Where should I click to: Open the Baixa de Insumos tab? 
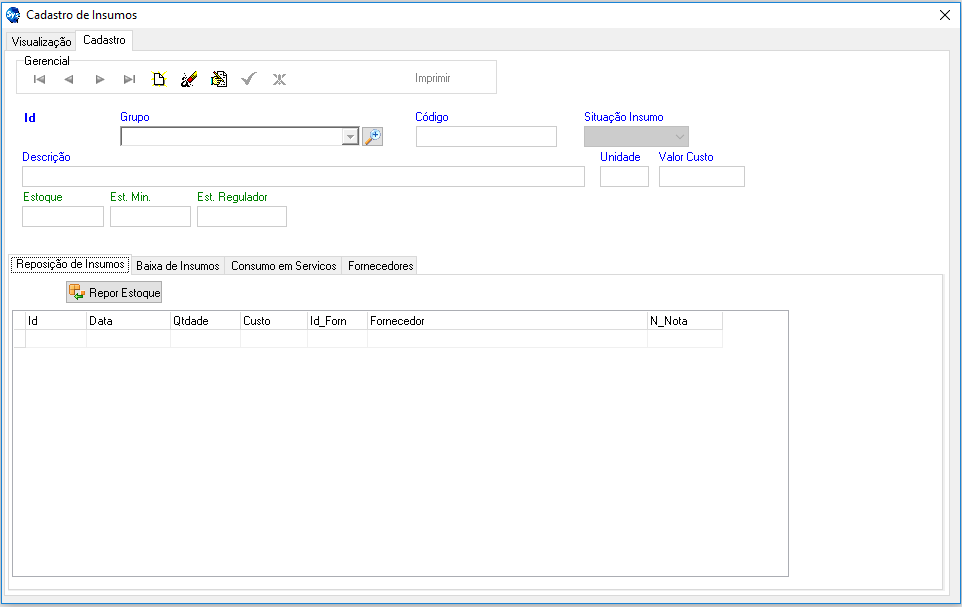point(177,266)
